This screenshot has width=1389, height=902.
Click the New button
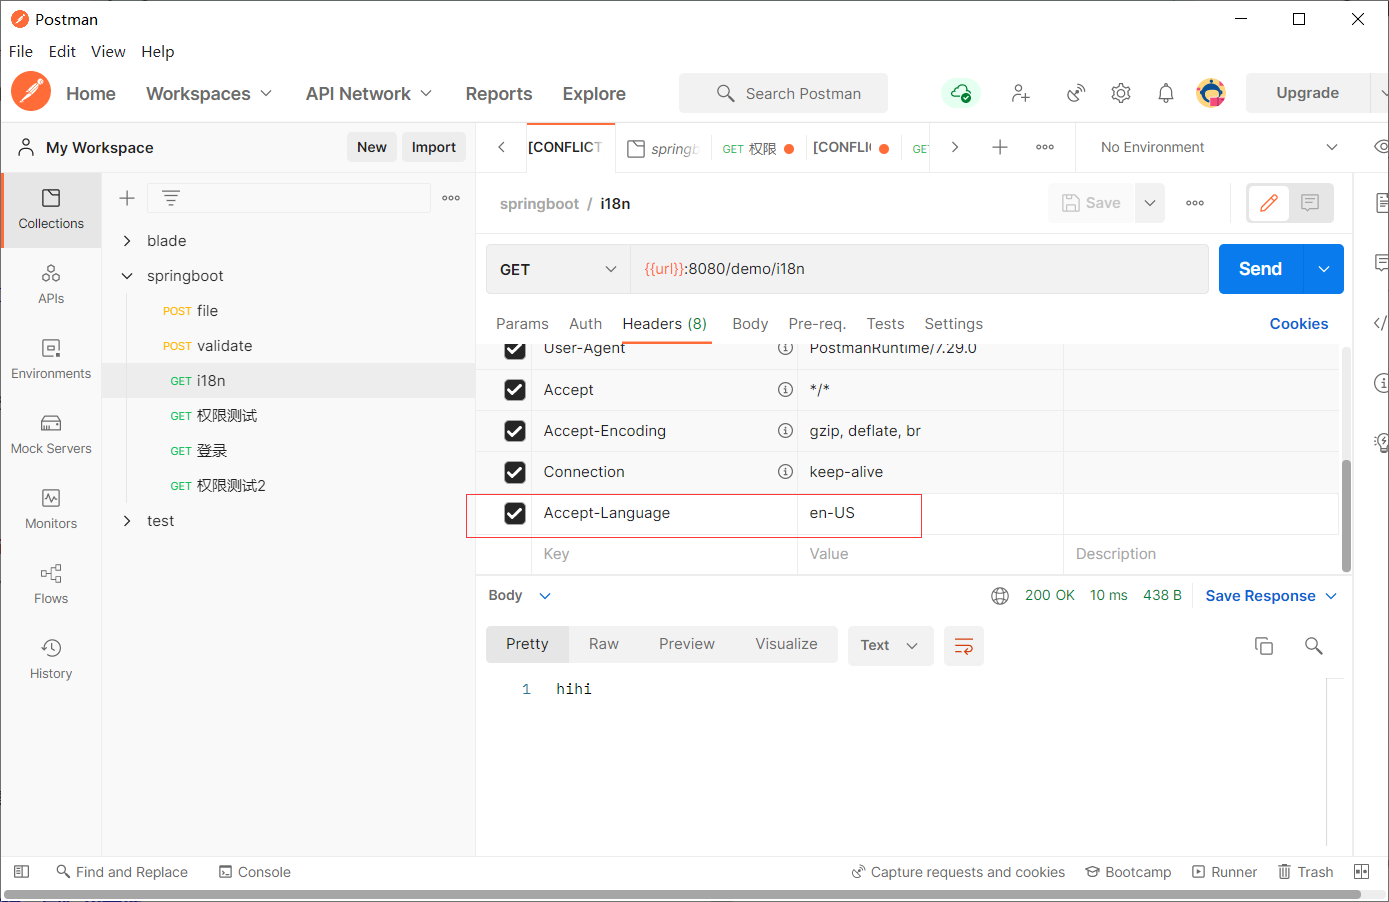pyautogui.click(x=372, y=147)
